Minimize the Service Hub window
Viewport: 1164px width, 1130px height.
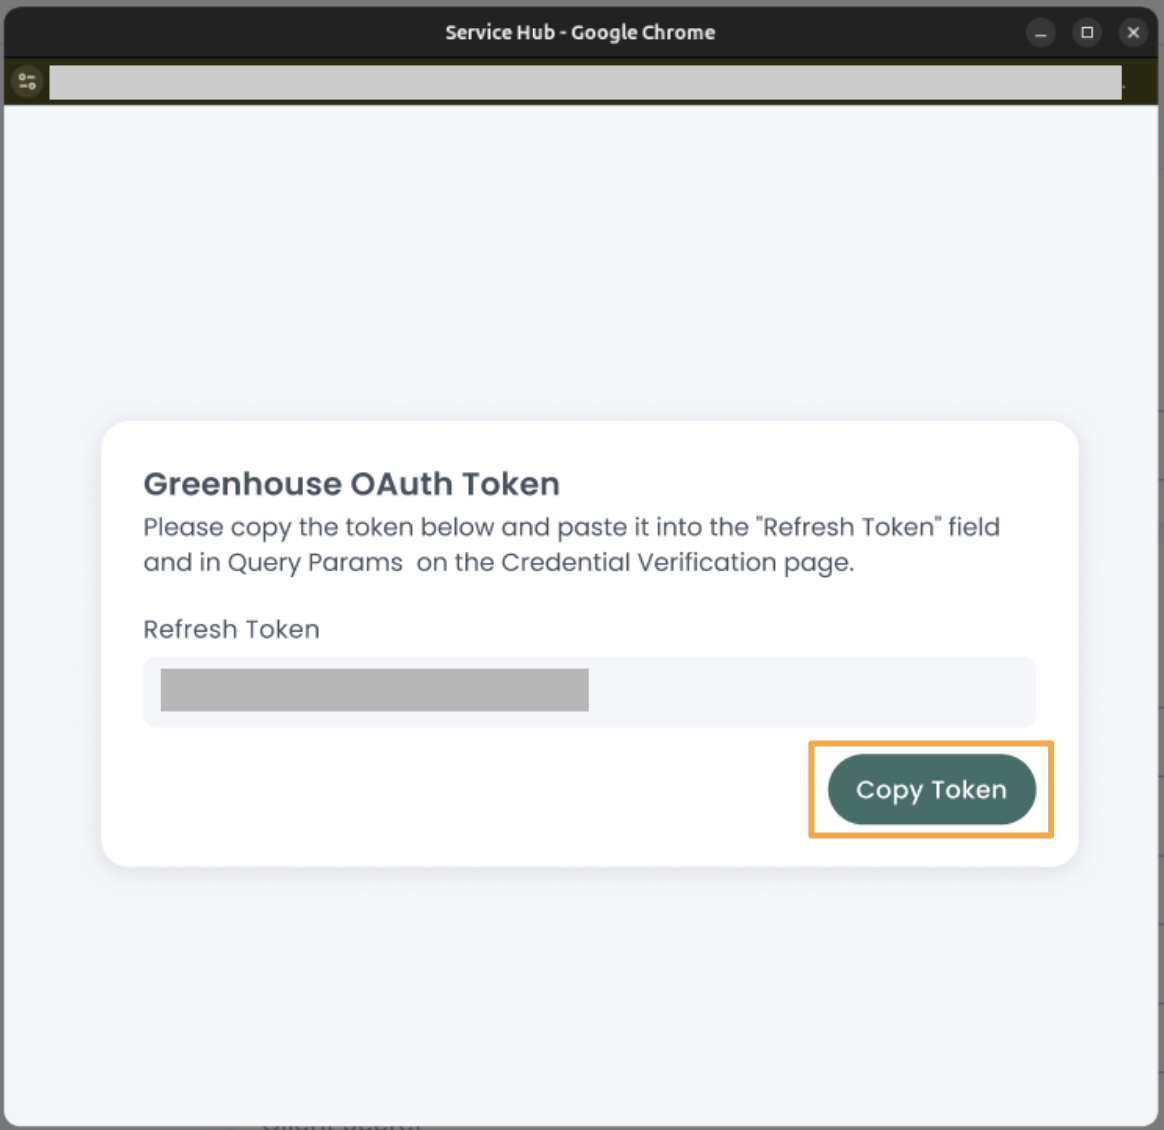pos(1041,33)
